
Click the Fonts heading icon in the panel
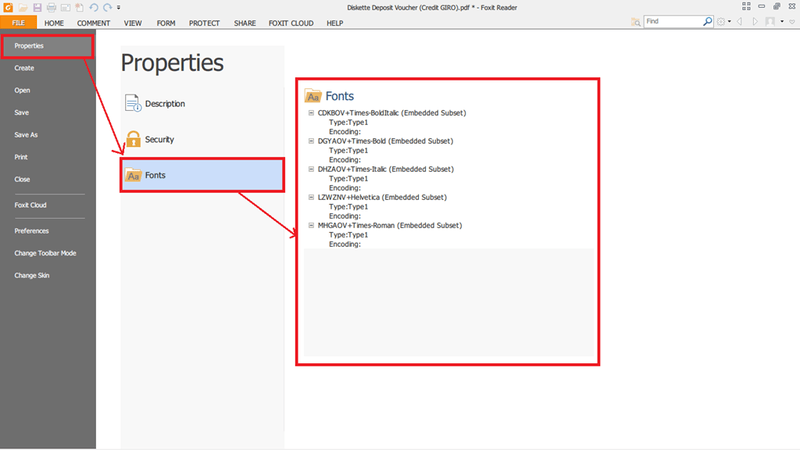pyautogui.click(x=313, y=96)
